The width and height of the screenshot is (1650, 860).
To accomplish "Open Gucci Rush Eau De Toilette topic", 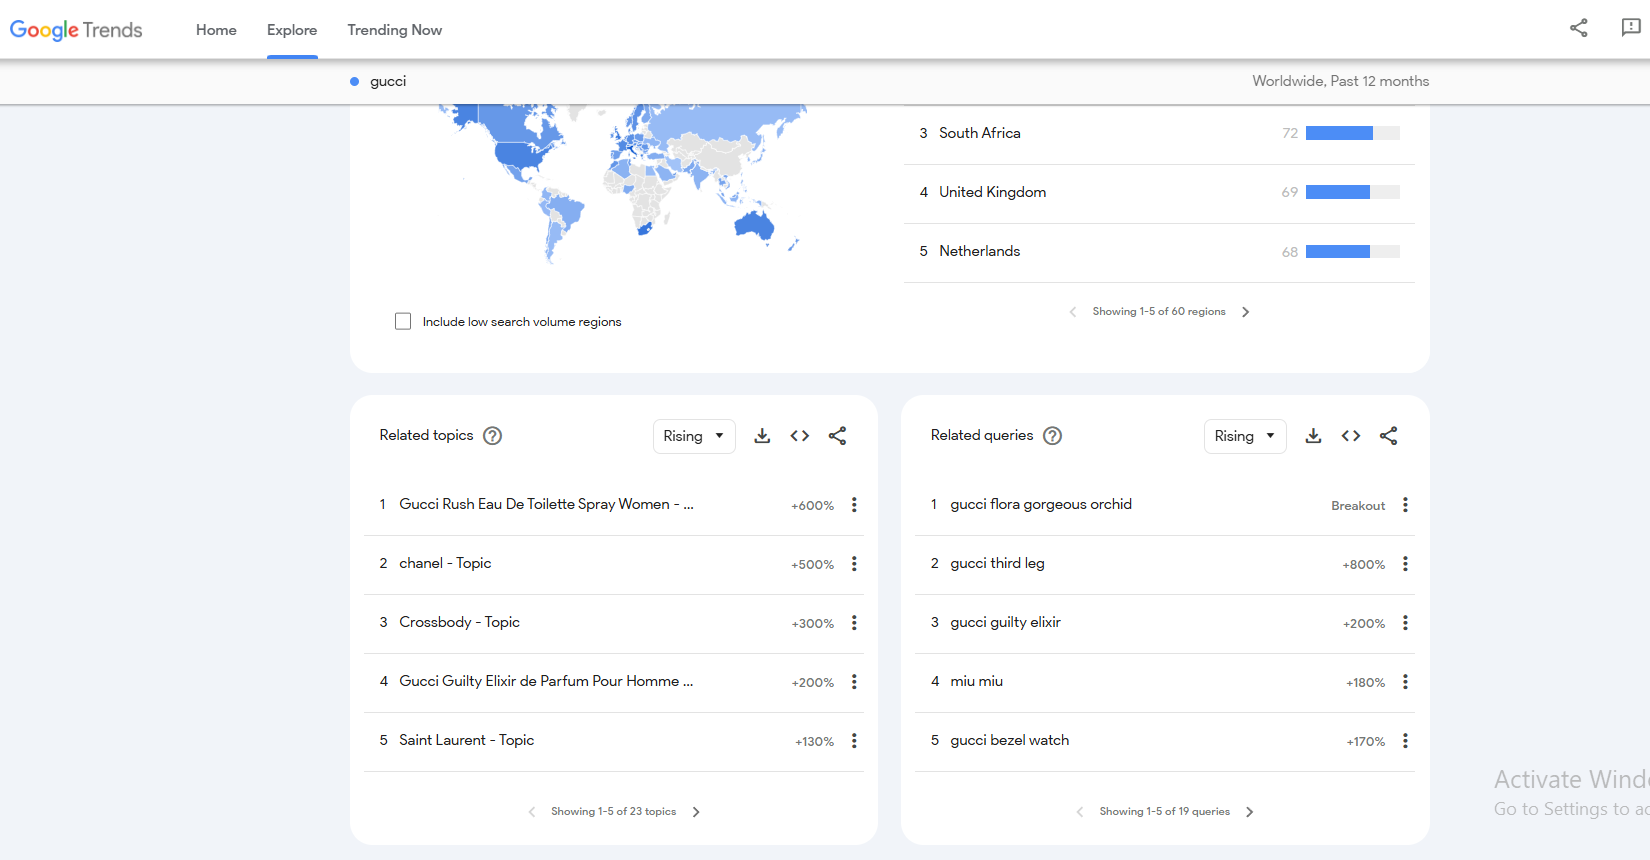I will [x=546, y=504].
